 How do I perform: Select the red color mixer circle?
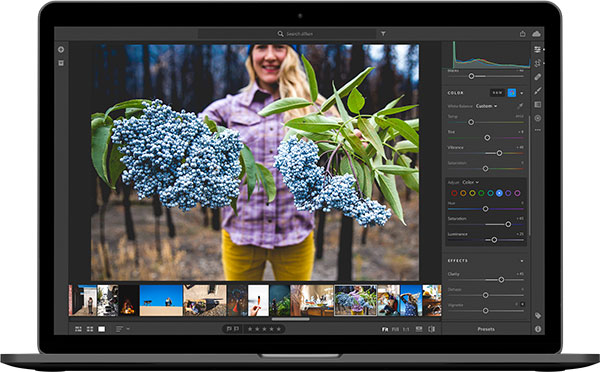[454, 193]
